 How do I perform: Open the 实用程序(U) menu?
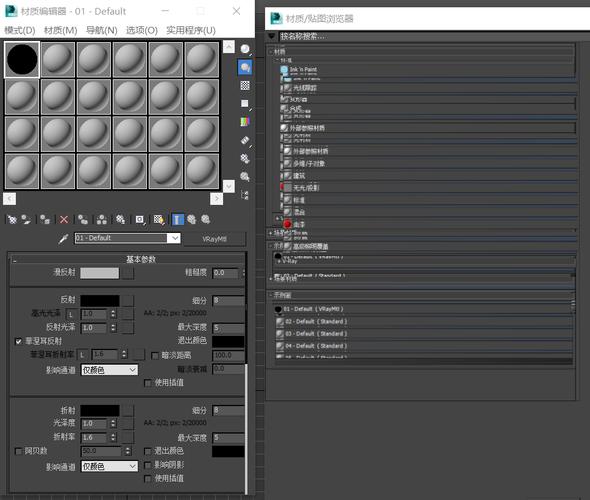[x=191, y=30]
